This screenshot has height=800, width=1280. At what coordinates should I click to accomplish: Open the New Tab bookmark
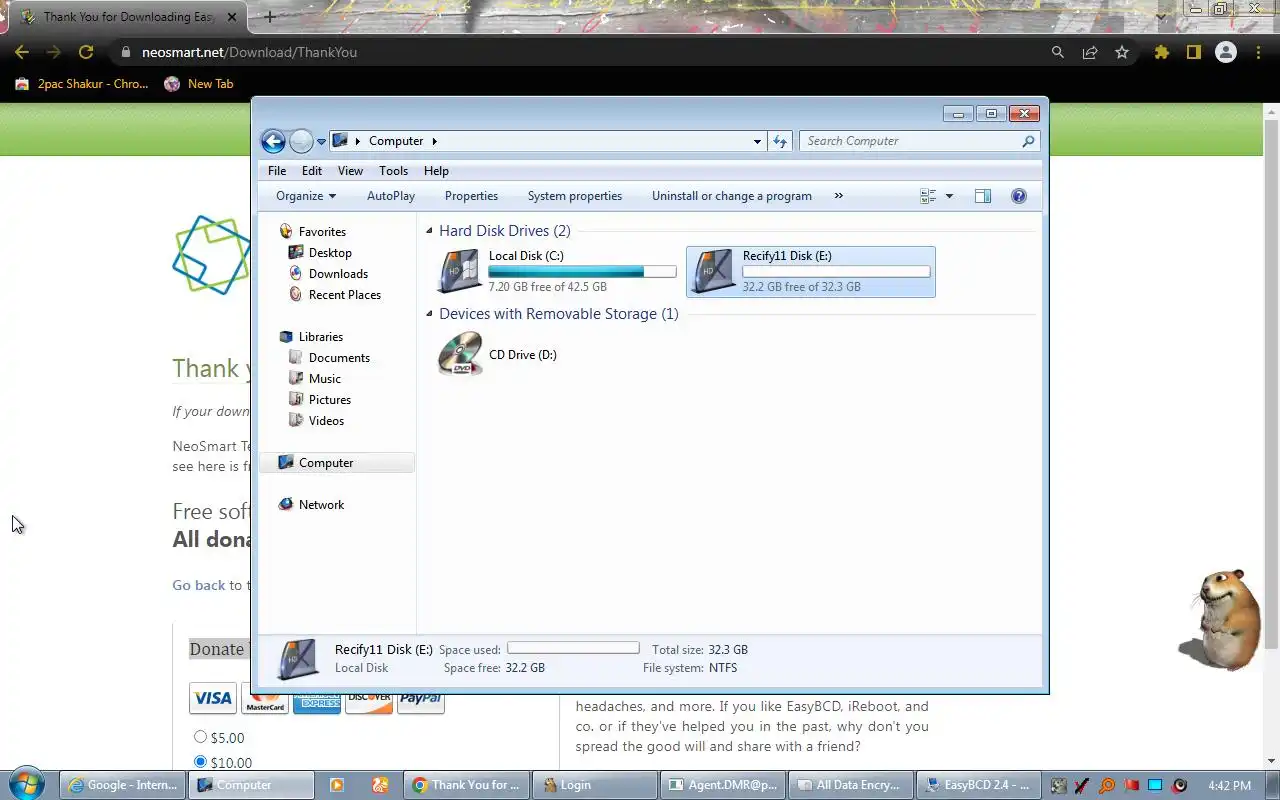pos(199,84)
